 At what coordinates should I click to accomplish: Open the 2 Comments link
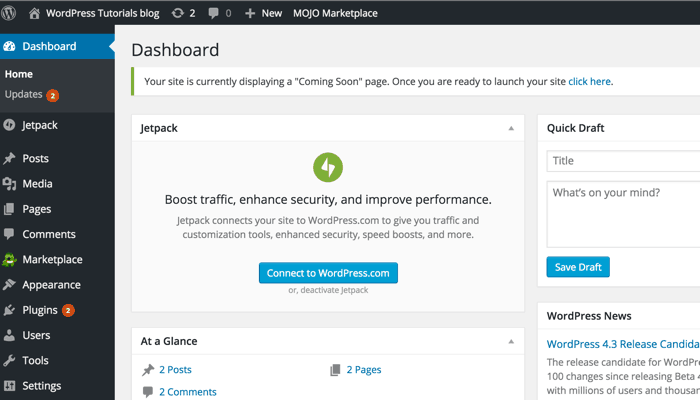[x=188, y=392]
